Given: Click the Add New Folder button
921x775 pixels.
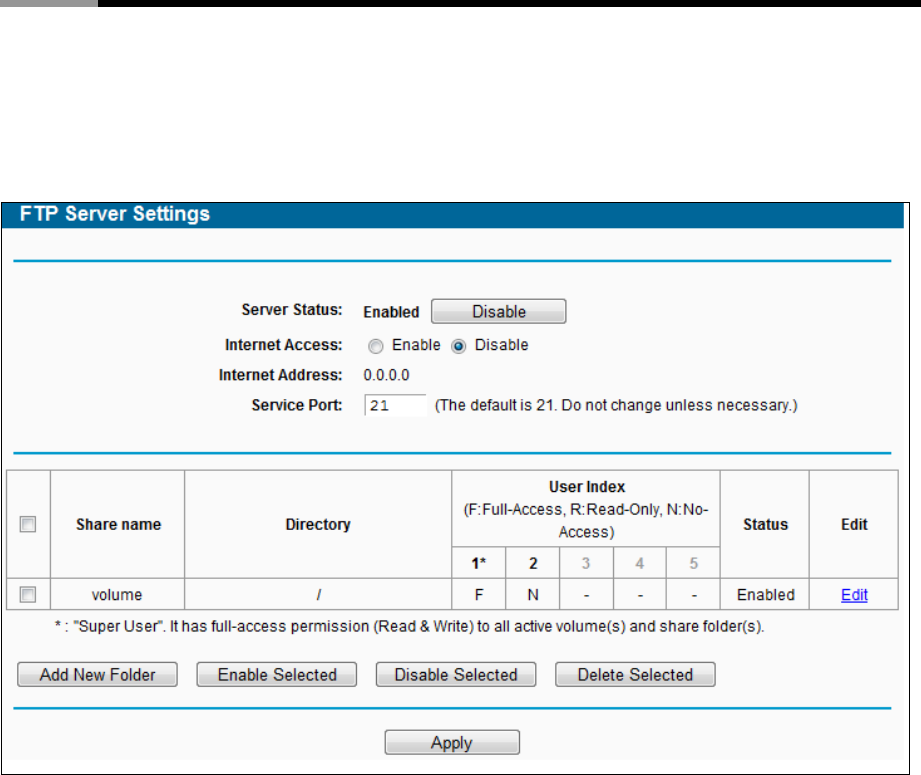Looking at the screenshot, I should (98, 675).
